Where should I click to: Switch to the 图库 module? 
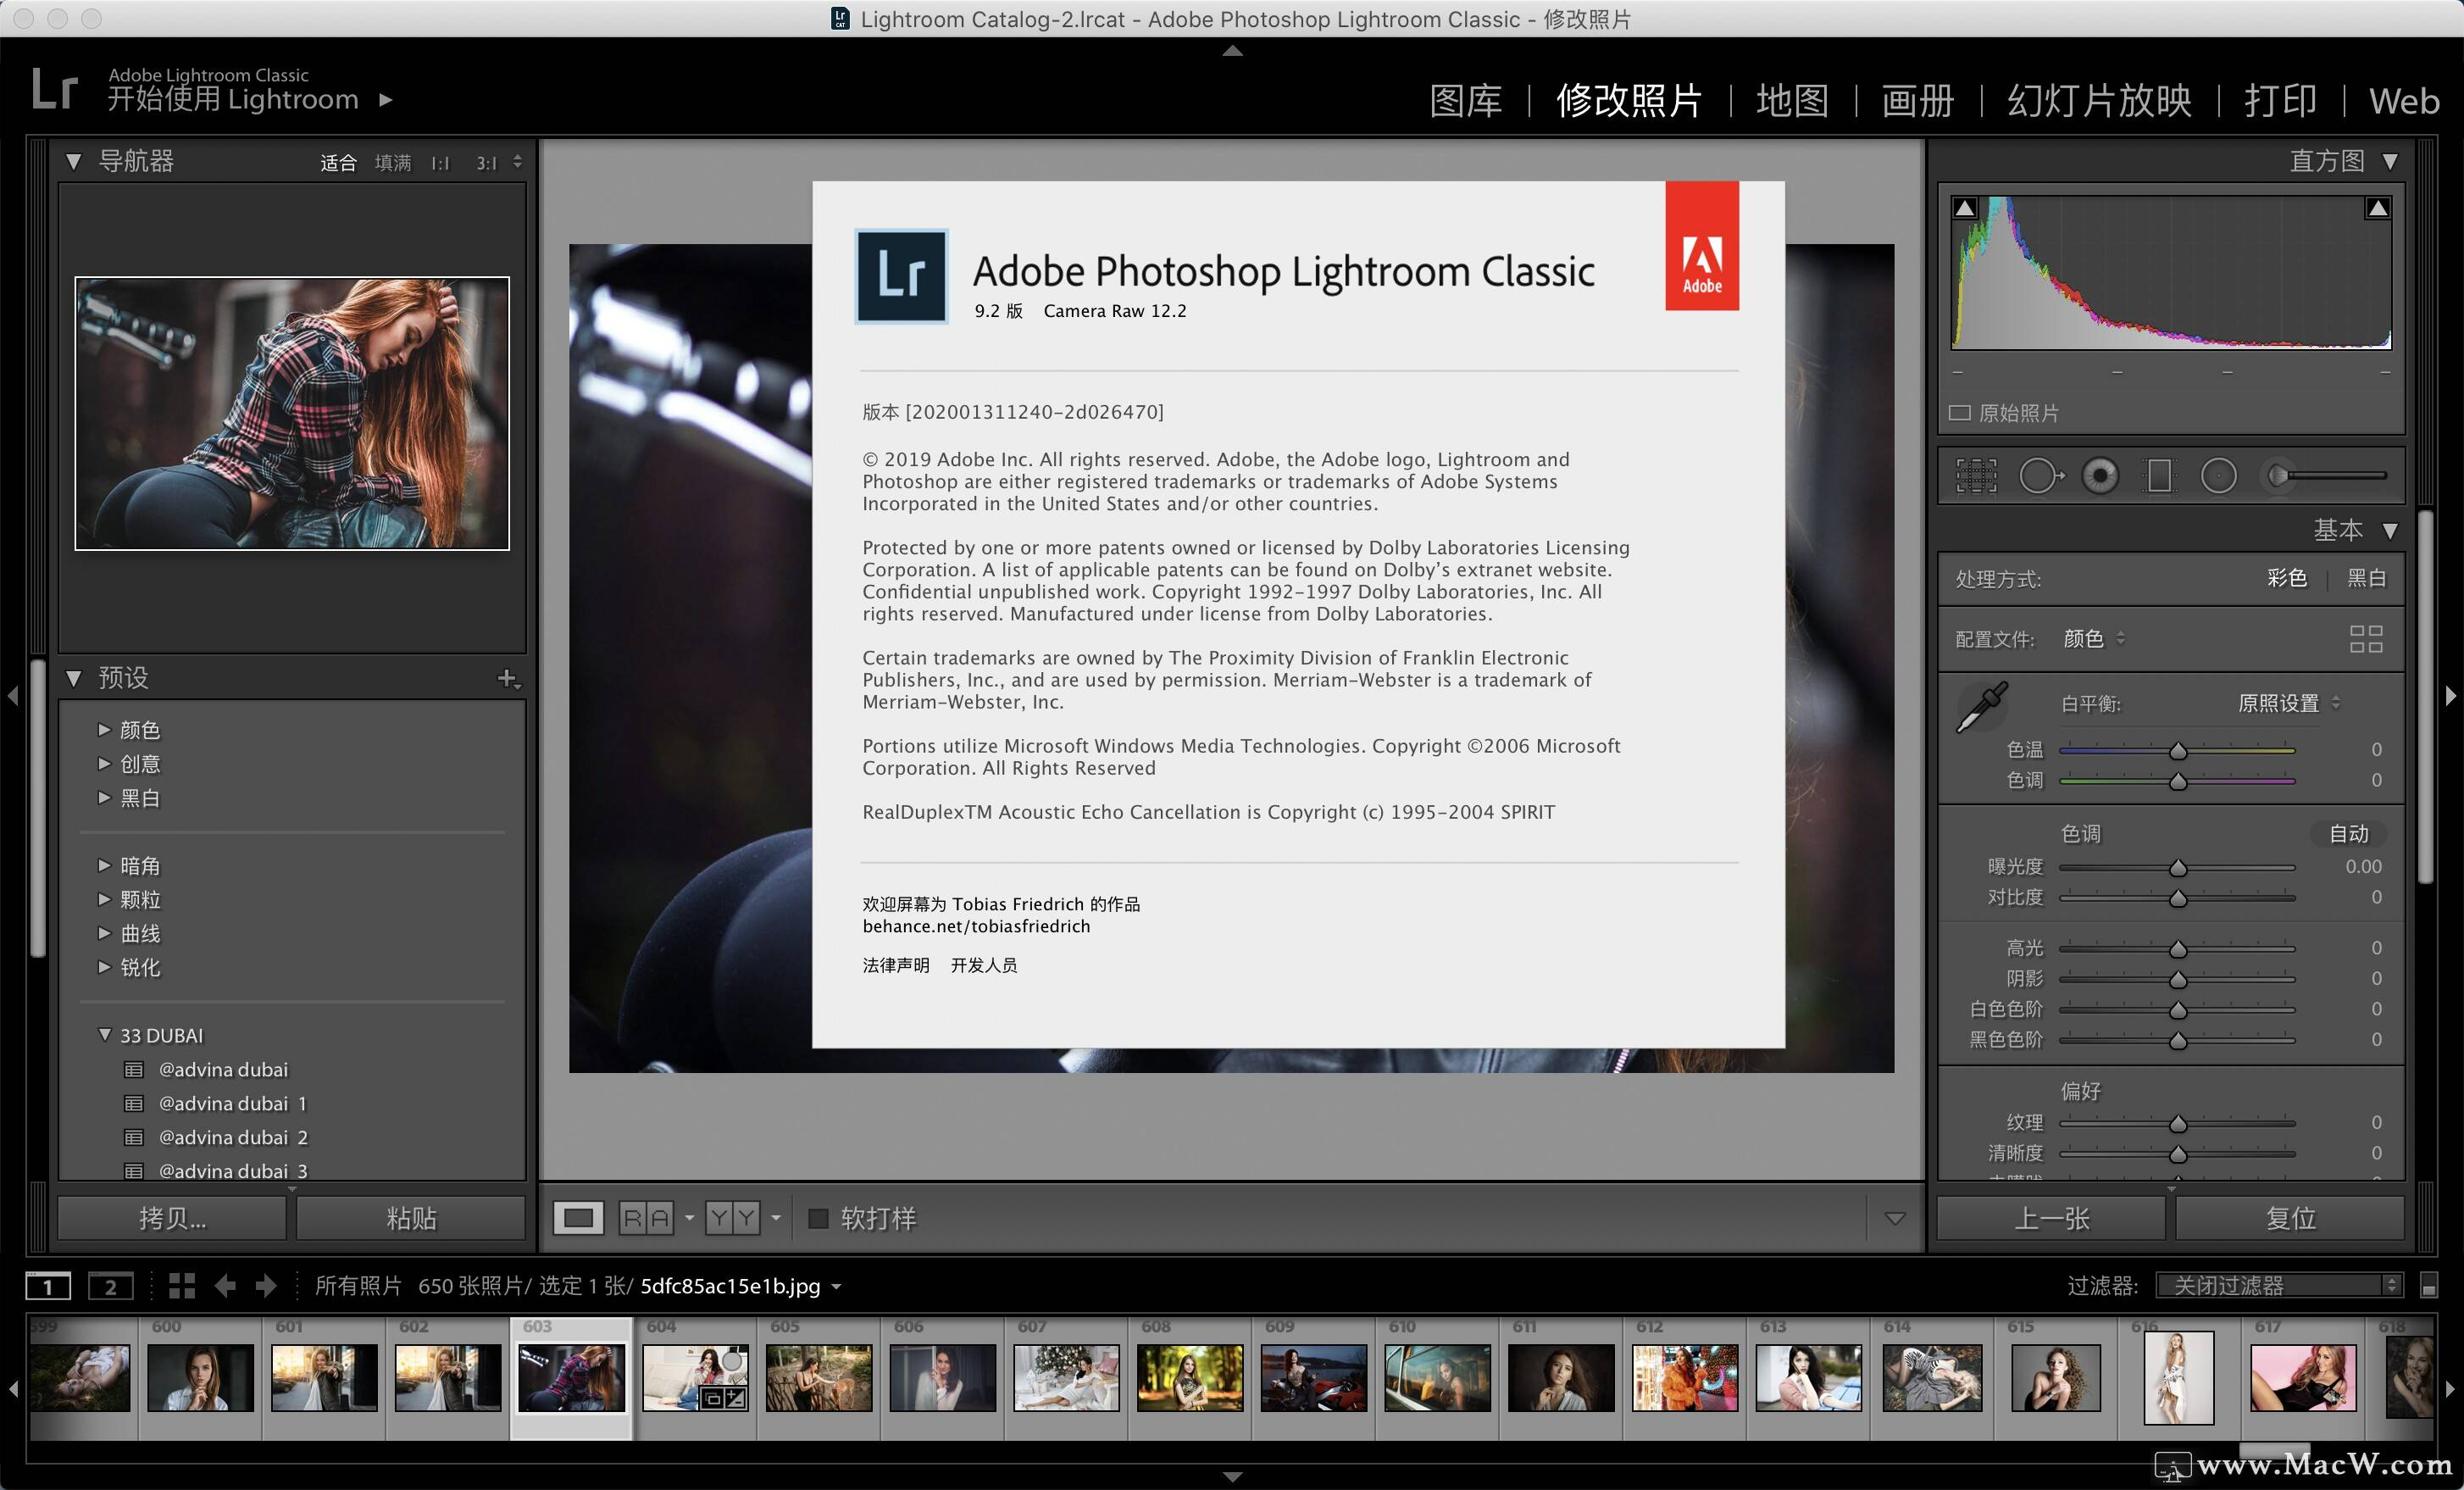click(x=1467, y=100)
